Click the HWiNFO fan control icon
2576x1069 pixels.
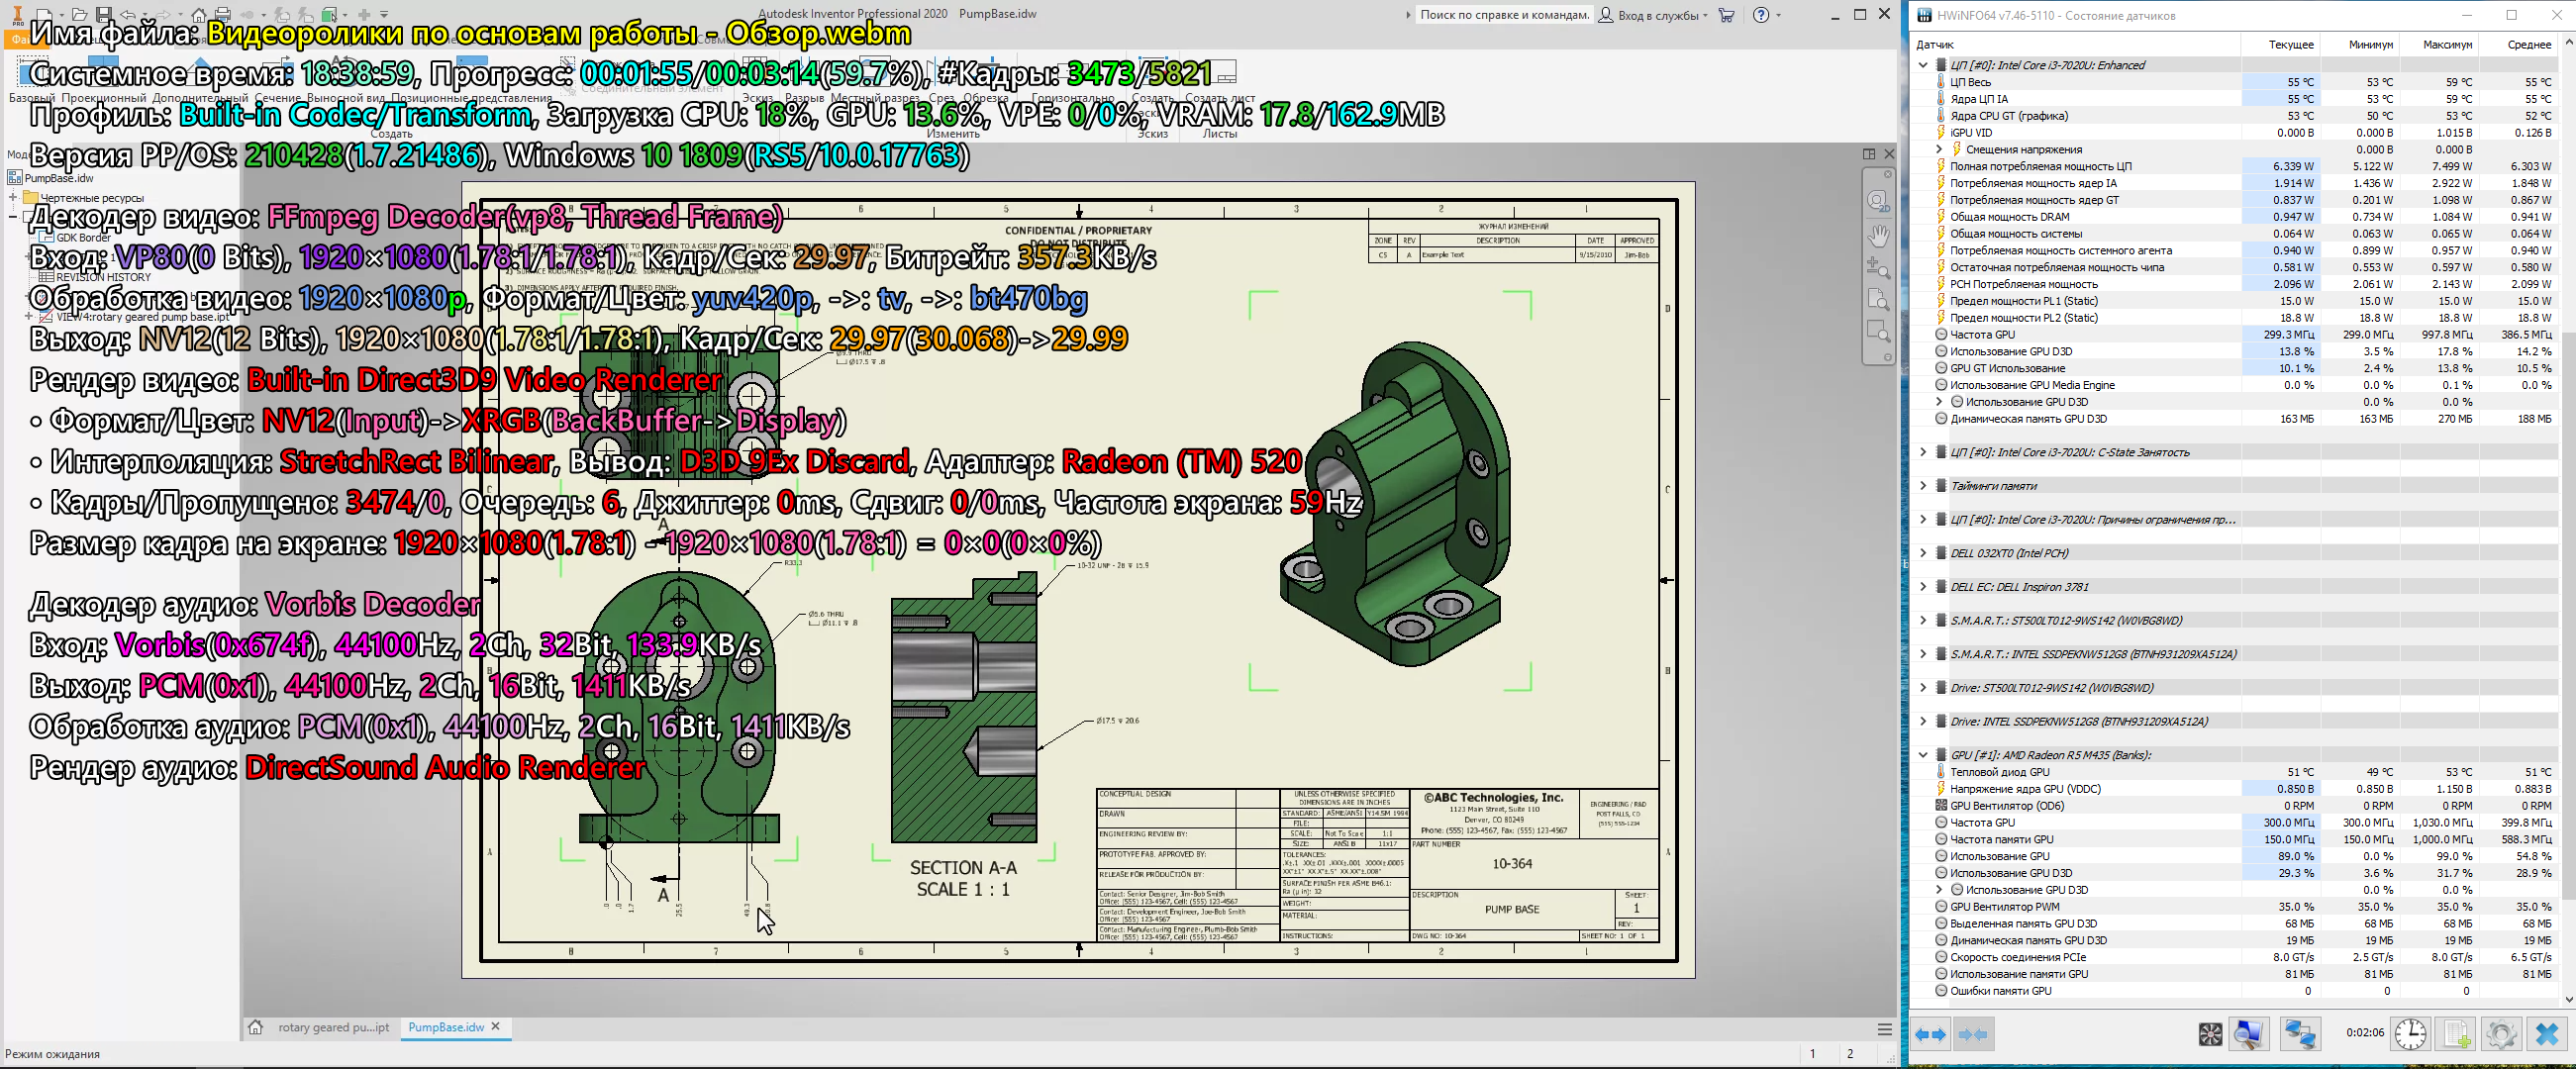pos(2210,1034)
